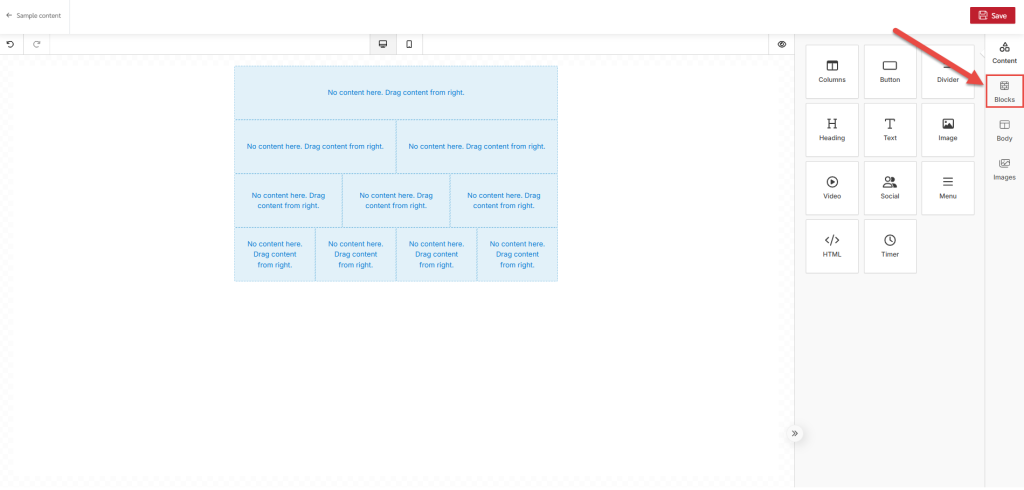Switch to mobile view
Image resolution: width=1024 pixels, height=490 pixels.
click(x=409, y=44)
